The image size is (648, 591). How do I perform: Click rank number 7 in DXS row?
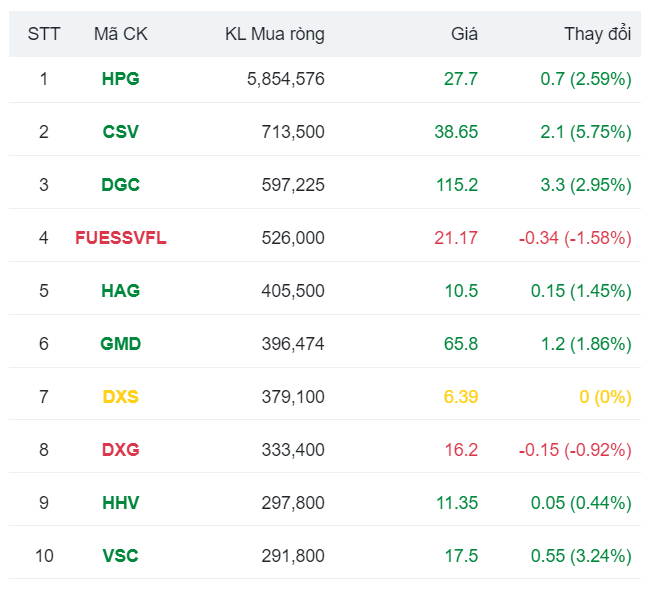[44, 396]
